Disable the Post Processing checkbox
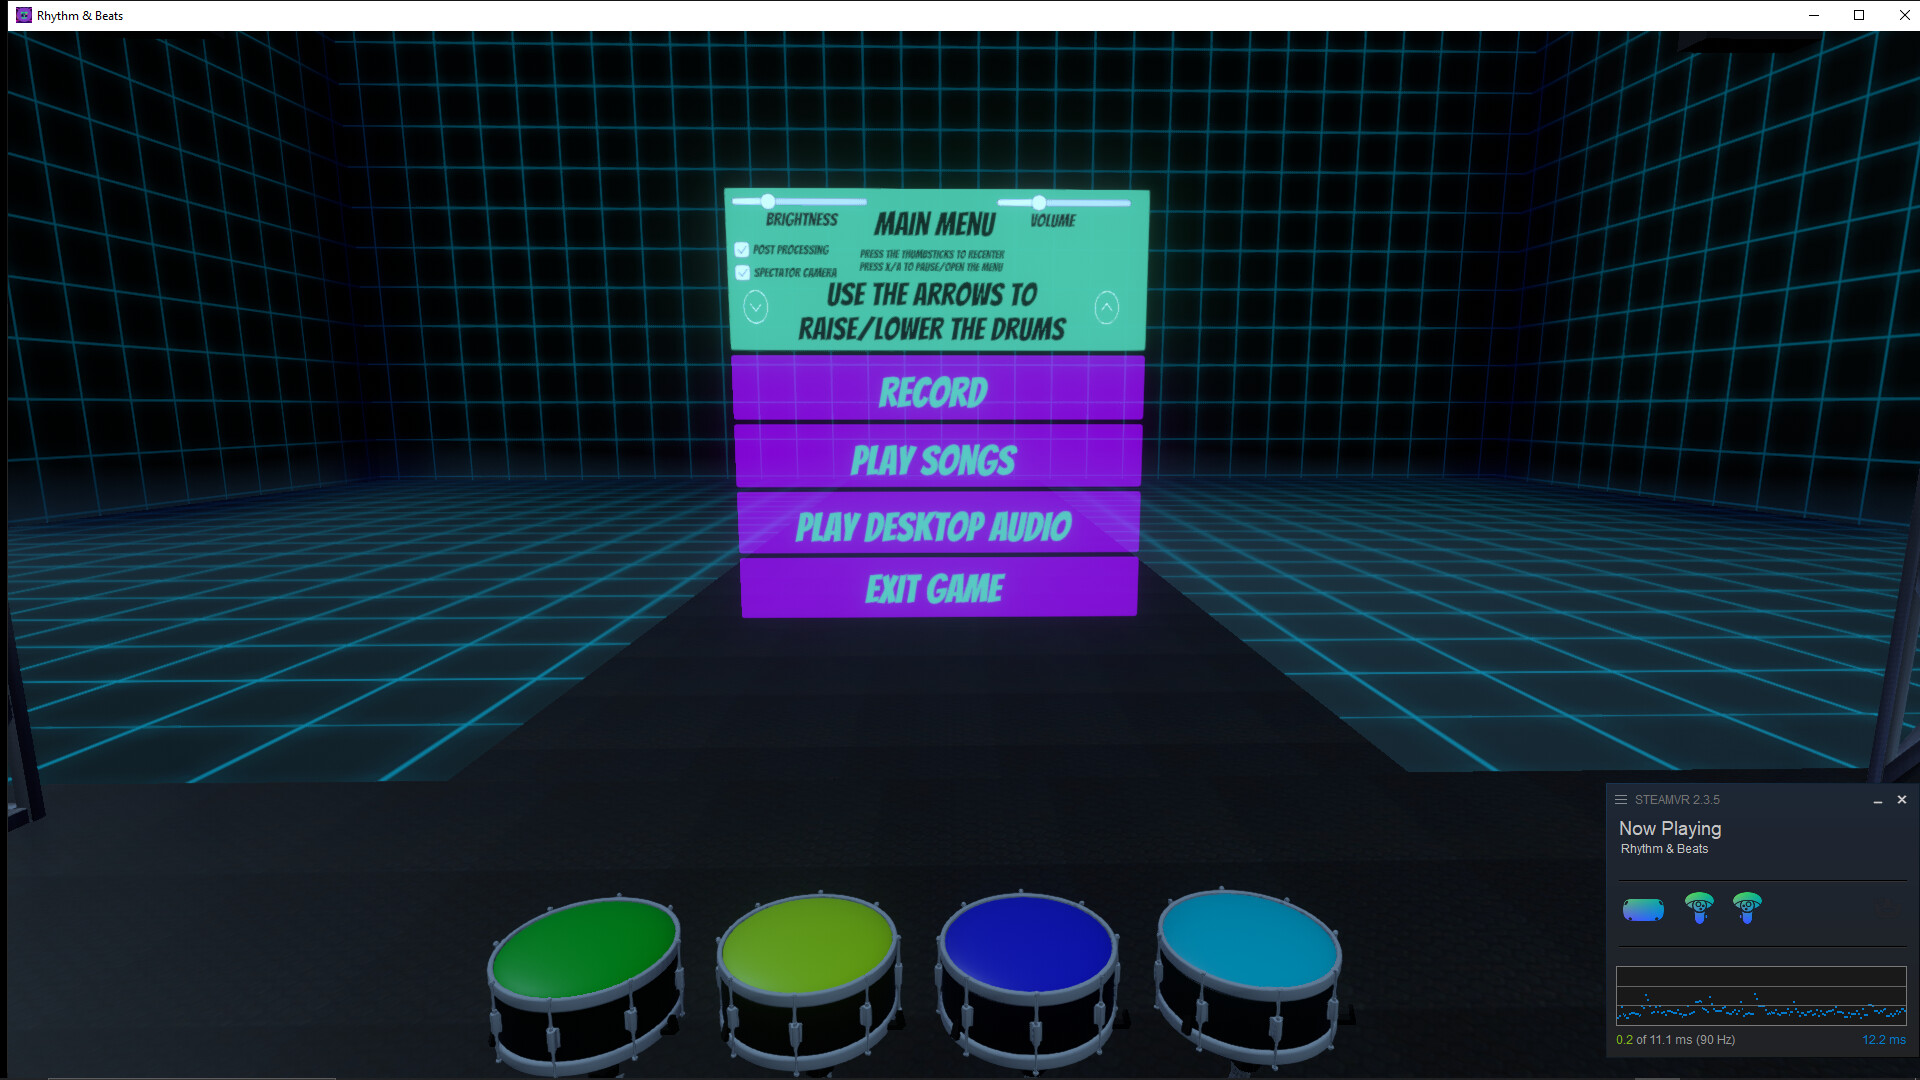This screenshot has height=1080, width=1920. [x=741, y=249]
